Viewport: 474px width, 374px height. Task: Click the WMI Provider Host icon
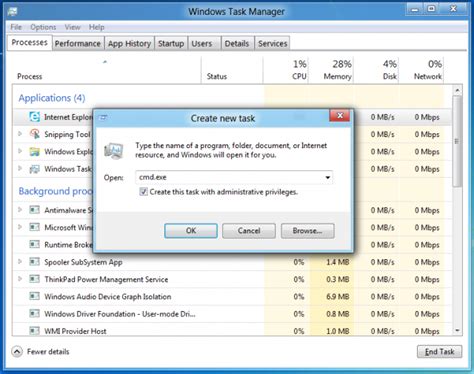(34, 331)
